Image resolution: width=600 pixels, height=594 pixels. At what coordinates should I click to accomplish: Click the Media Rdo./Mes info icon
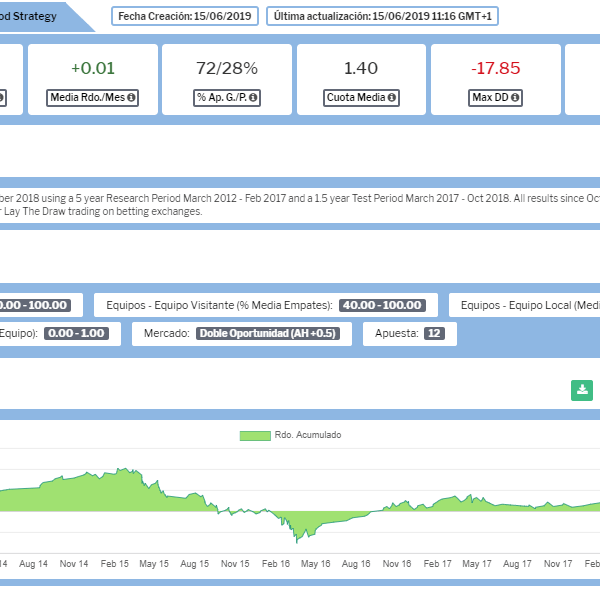(132, 98)
